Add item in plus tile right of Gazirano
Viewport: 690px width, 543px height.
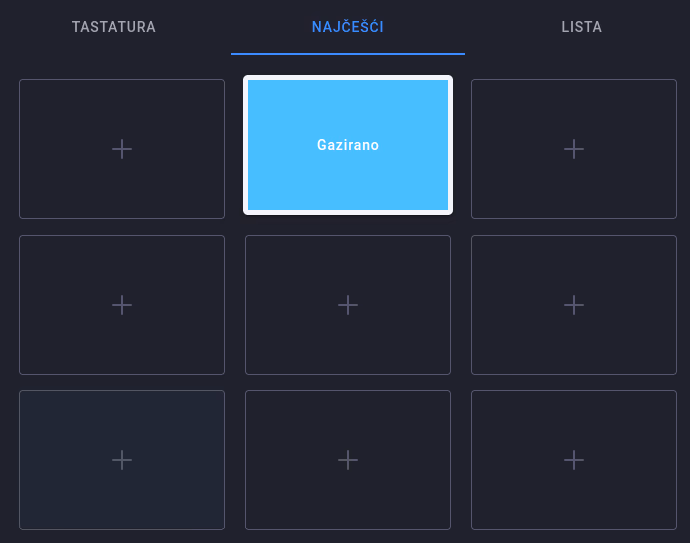click(x=574, y=149)
